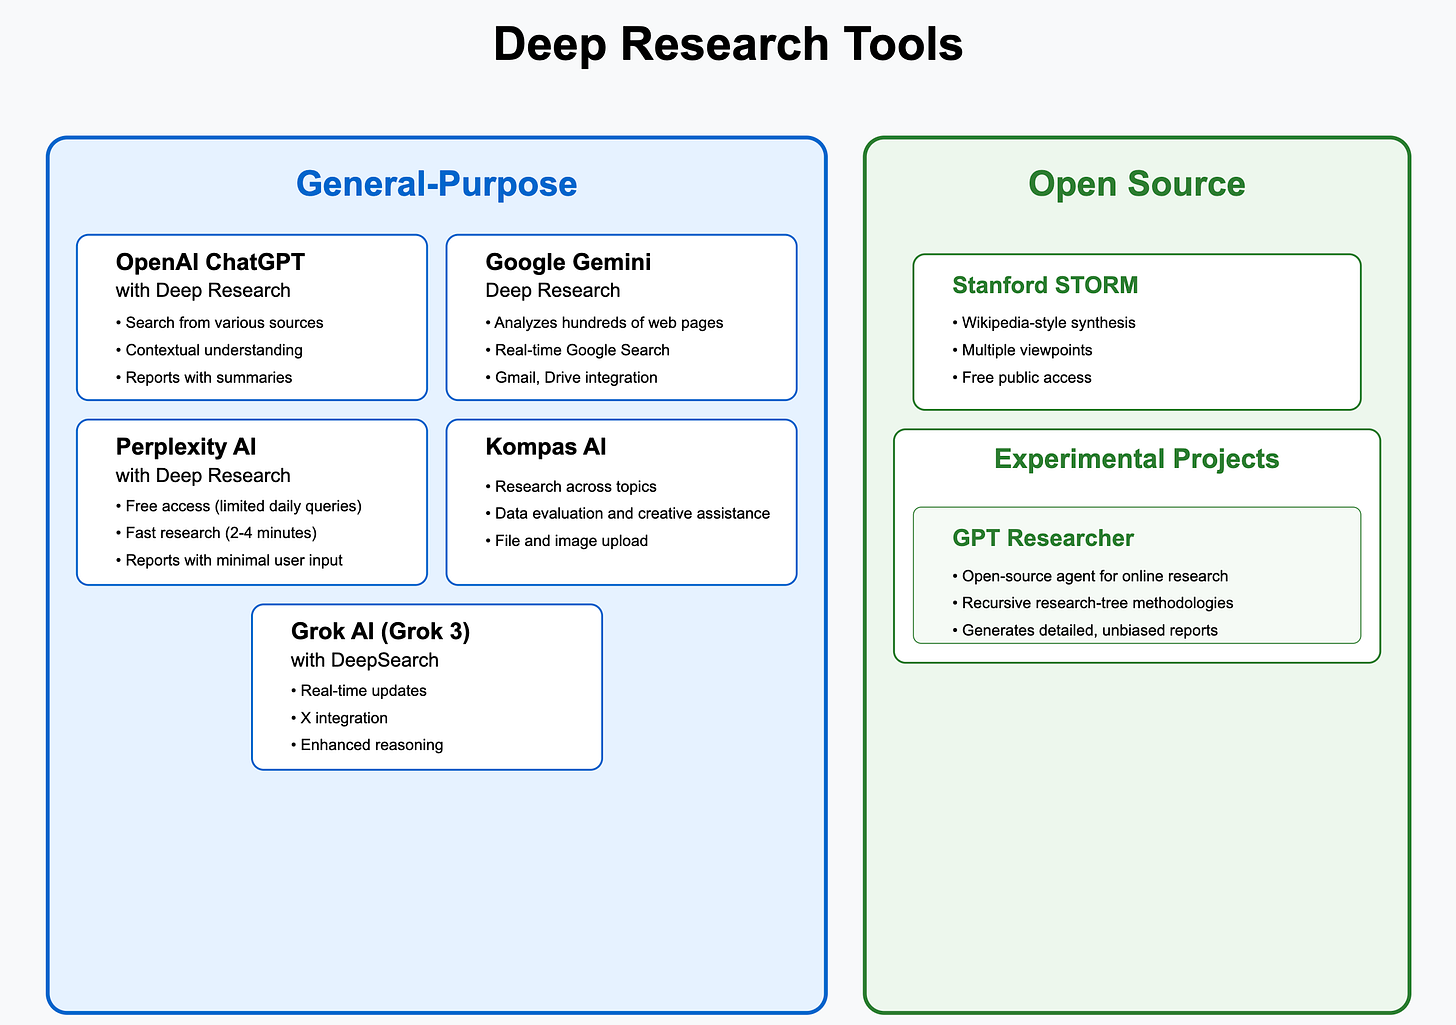The image size is (1456, 1025).
Task: Click 'with Deep Research' under OpenAI ChatGPT
Action: pyautogui.click(x=203, y=291)
